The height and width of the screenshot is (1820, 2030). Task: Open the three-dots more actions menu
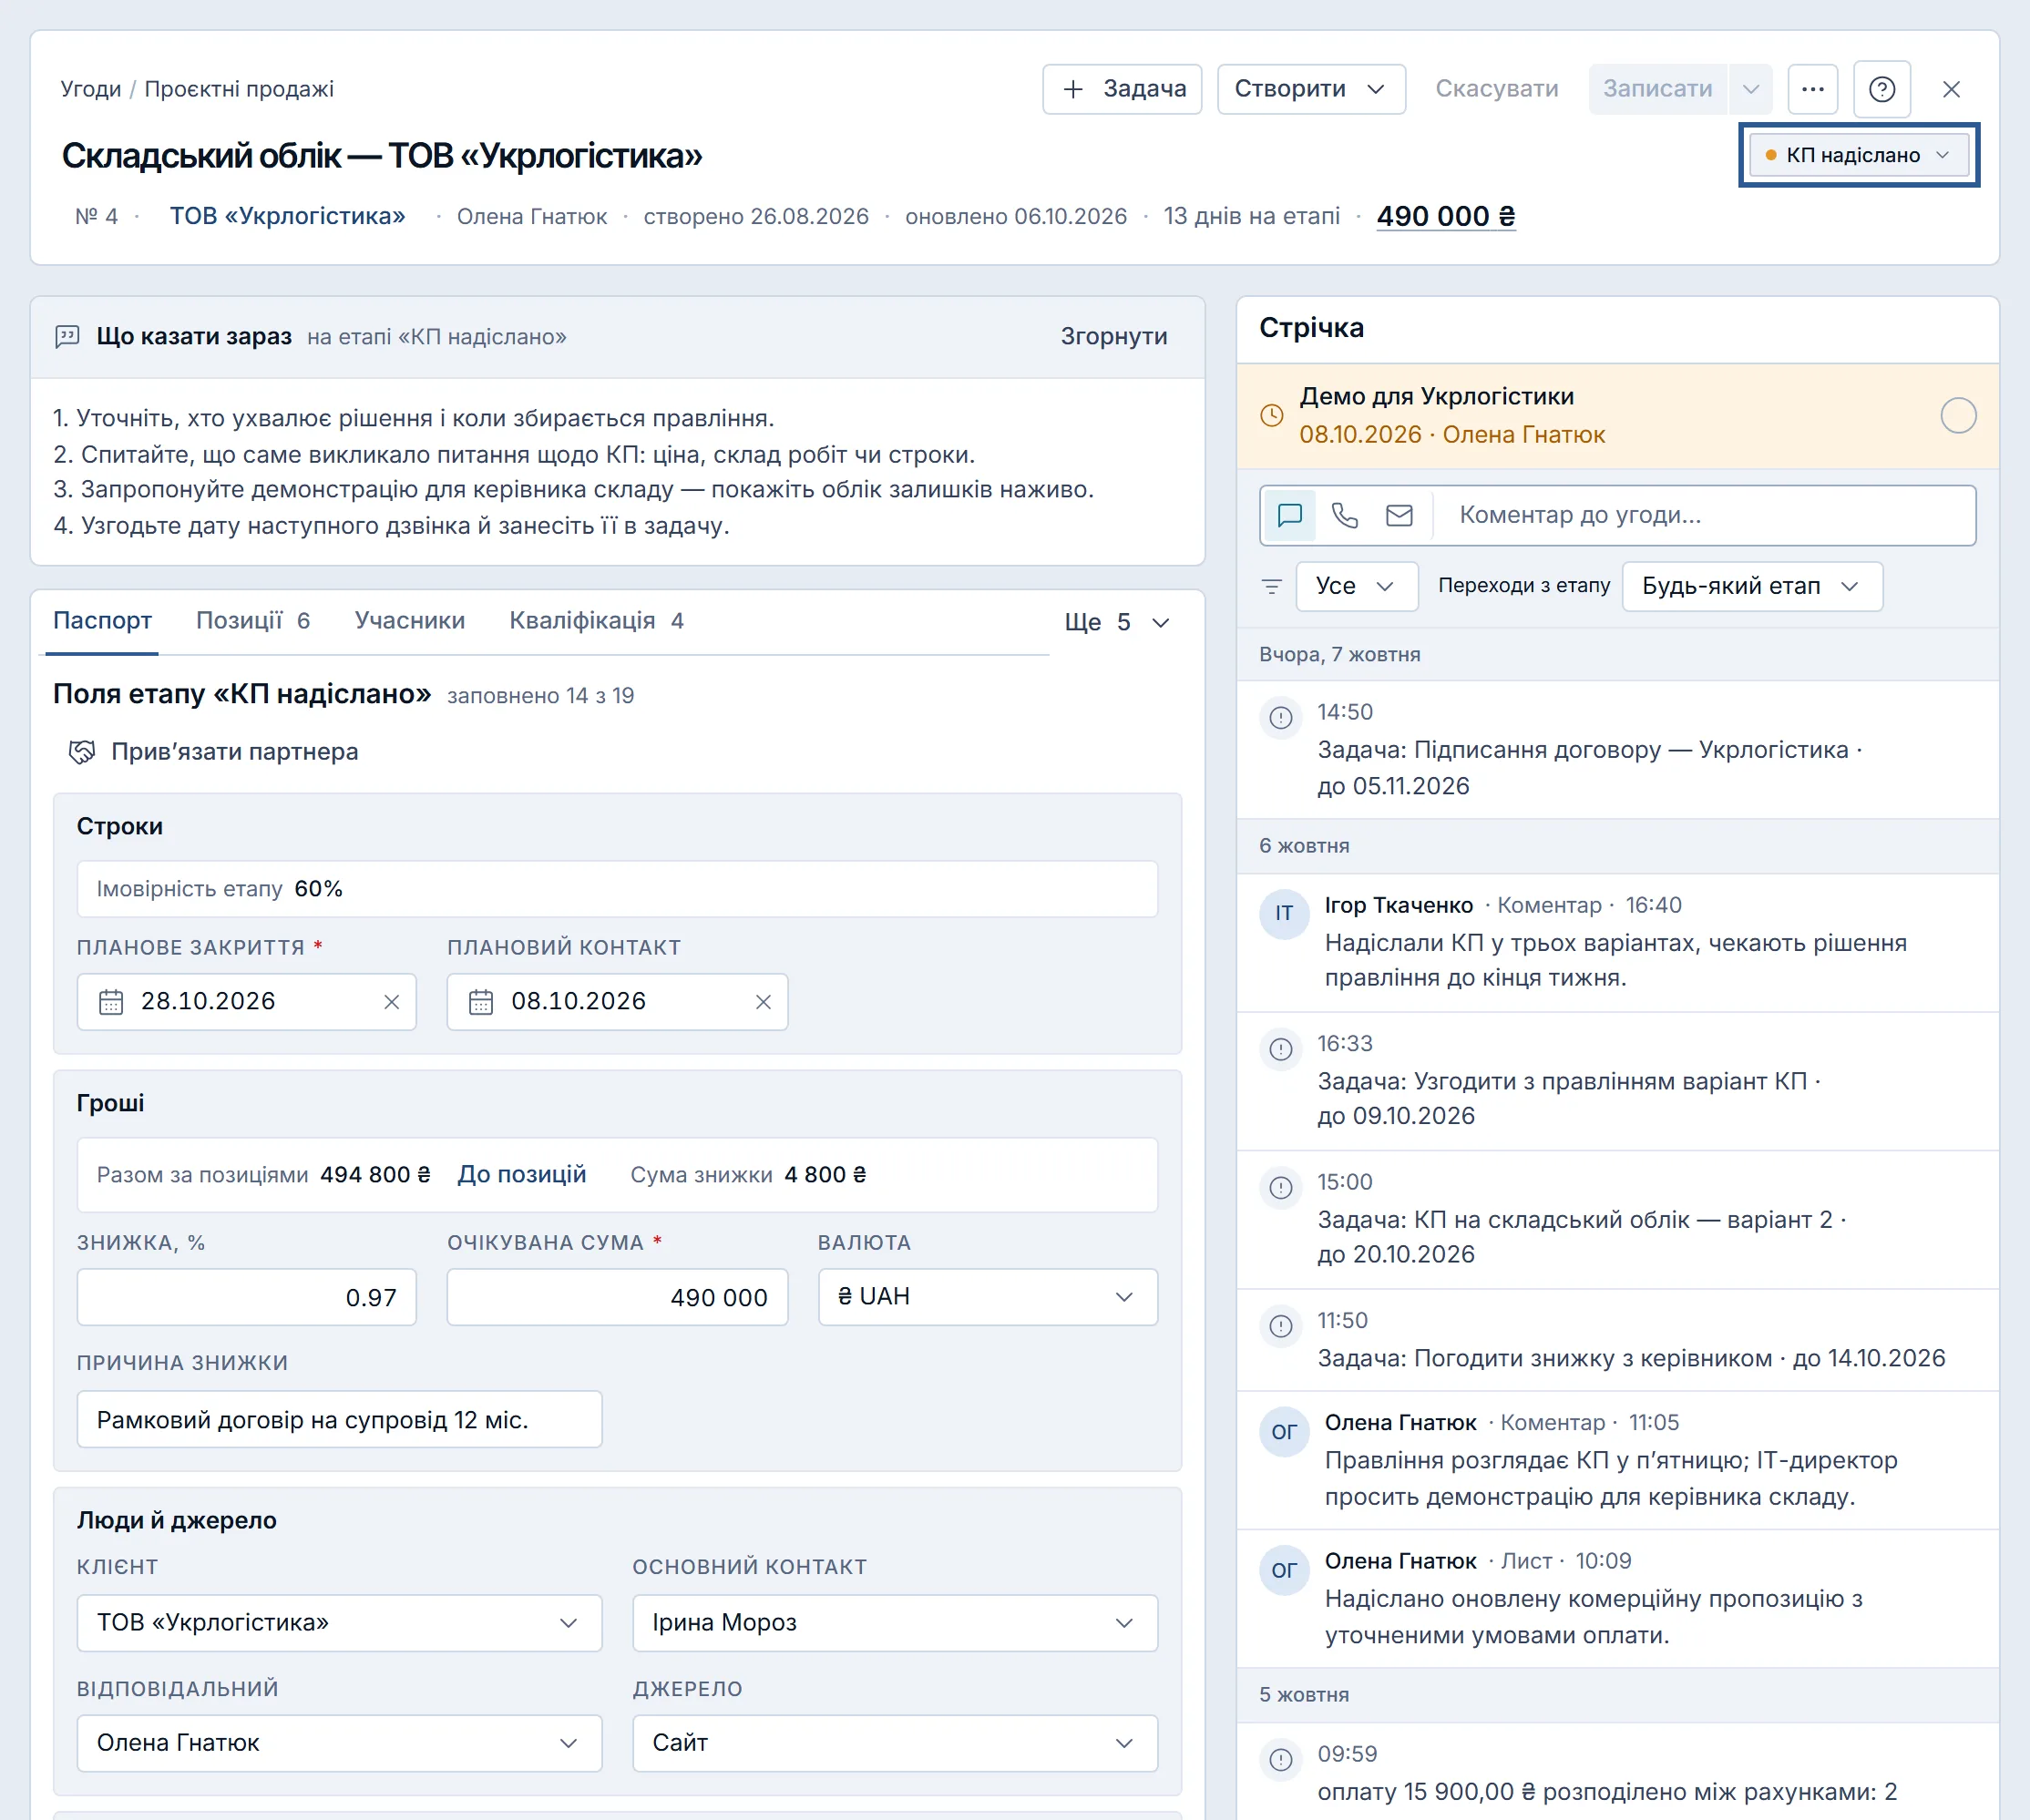(x=1812, y=89)
